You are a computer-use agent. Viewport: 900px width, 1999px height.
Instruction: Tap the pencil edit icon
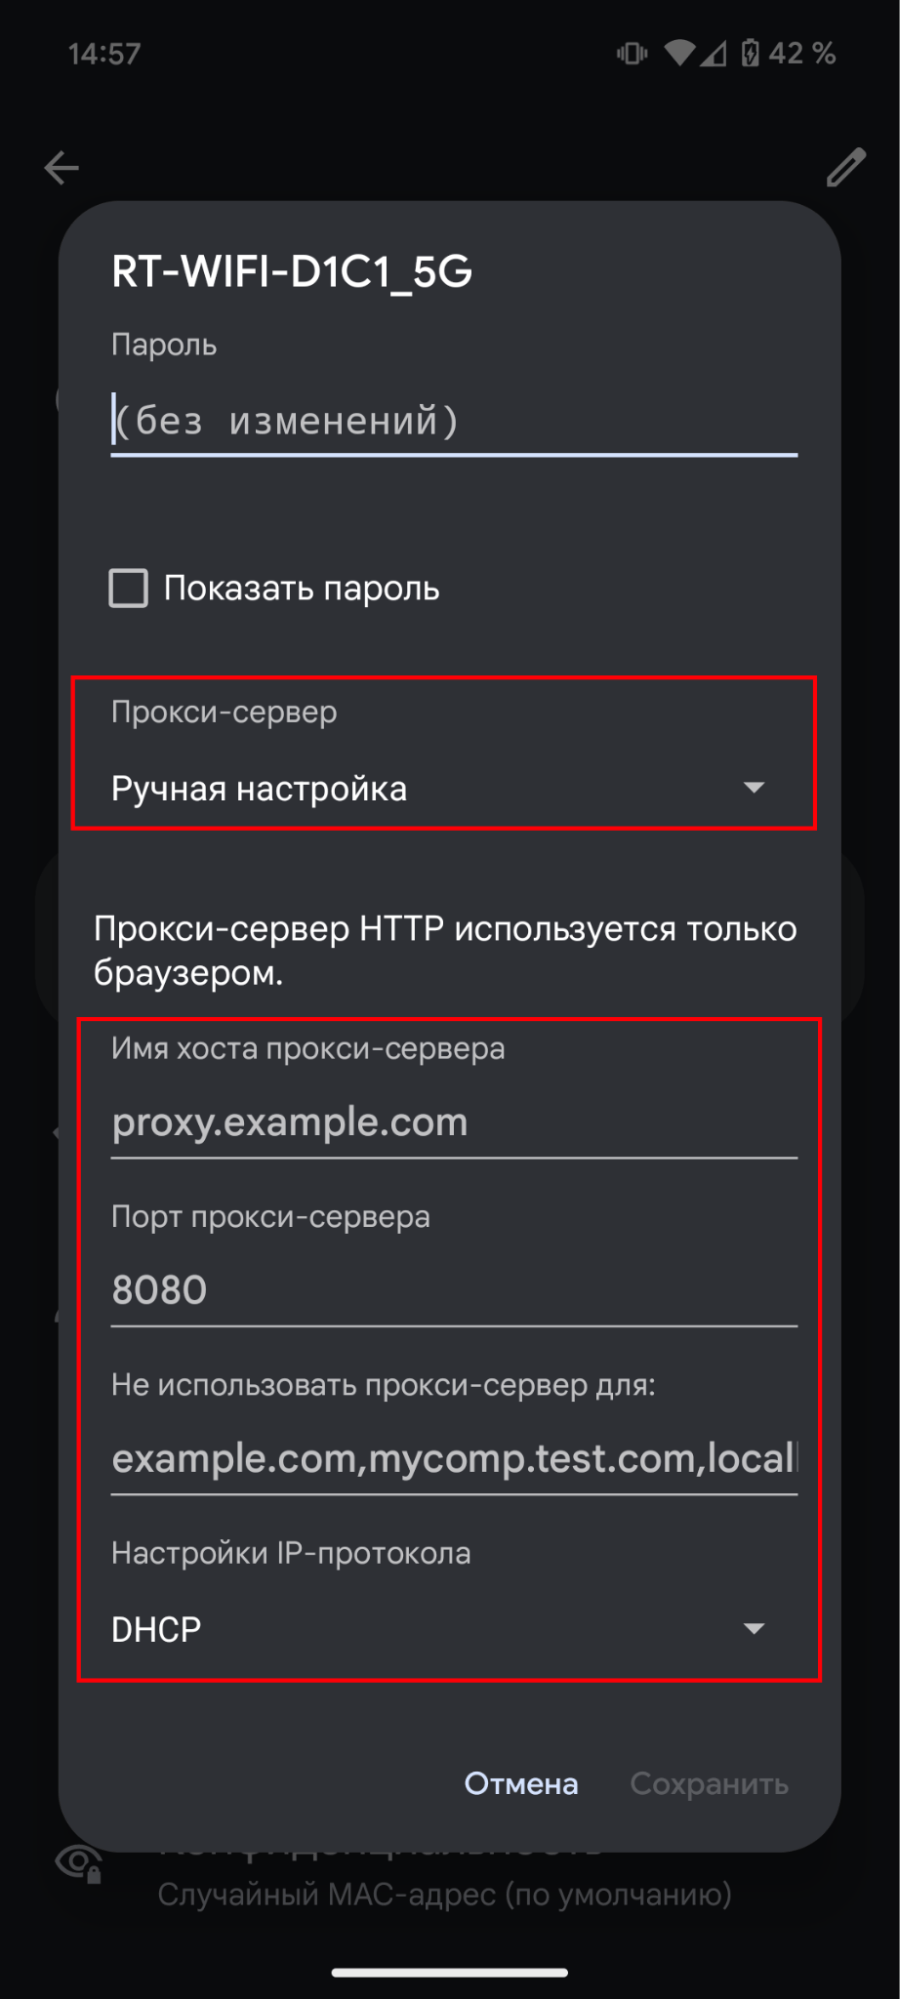click(x=845, y=168)
